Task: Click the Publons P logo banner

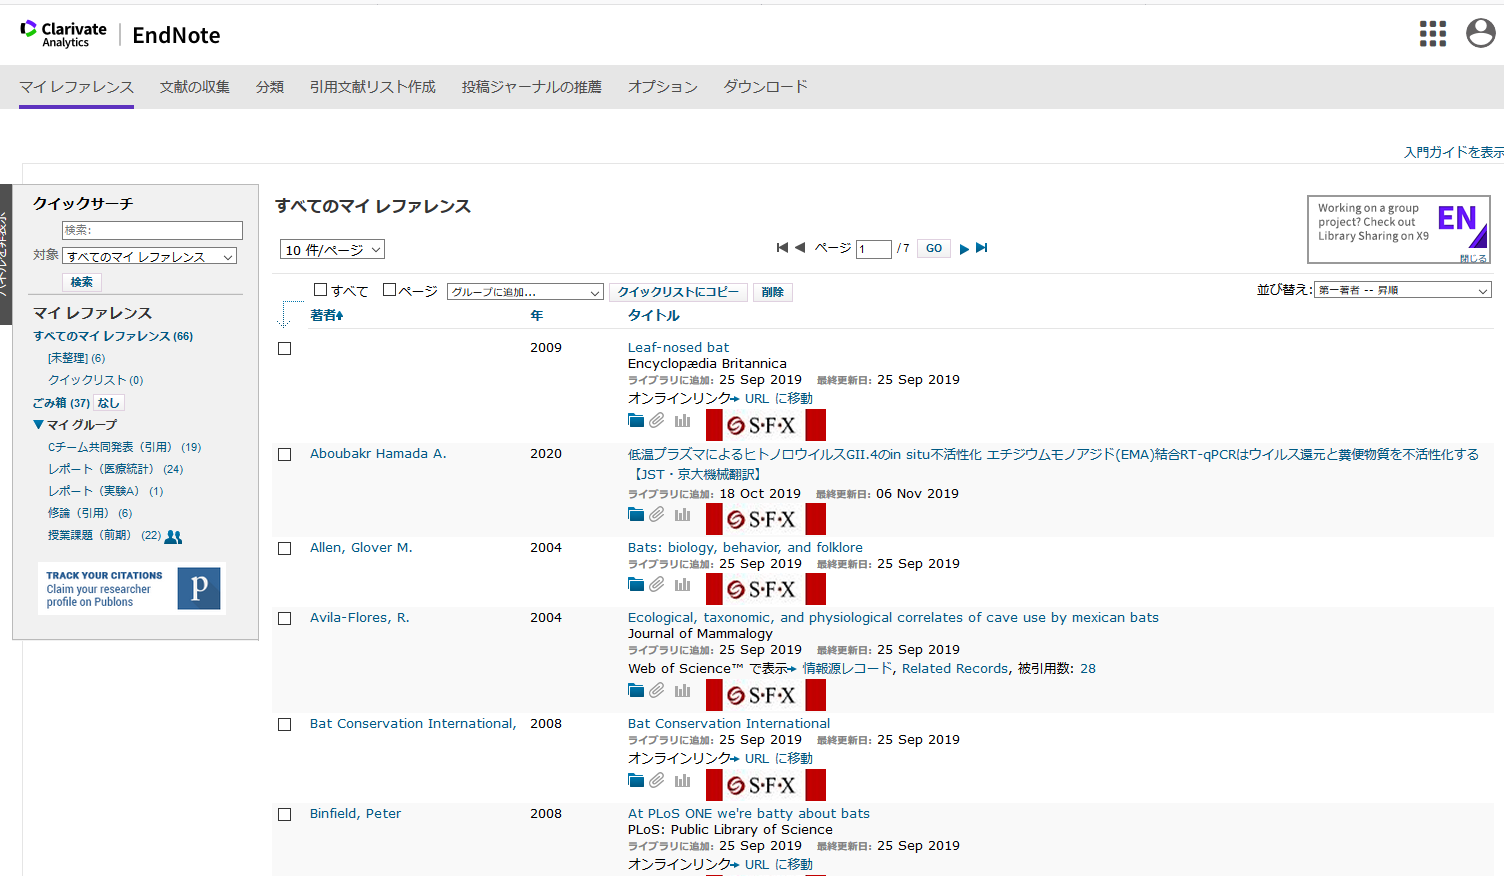Action: [132, 588]
